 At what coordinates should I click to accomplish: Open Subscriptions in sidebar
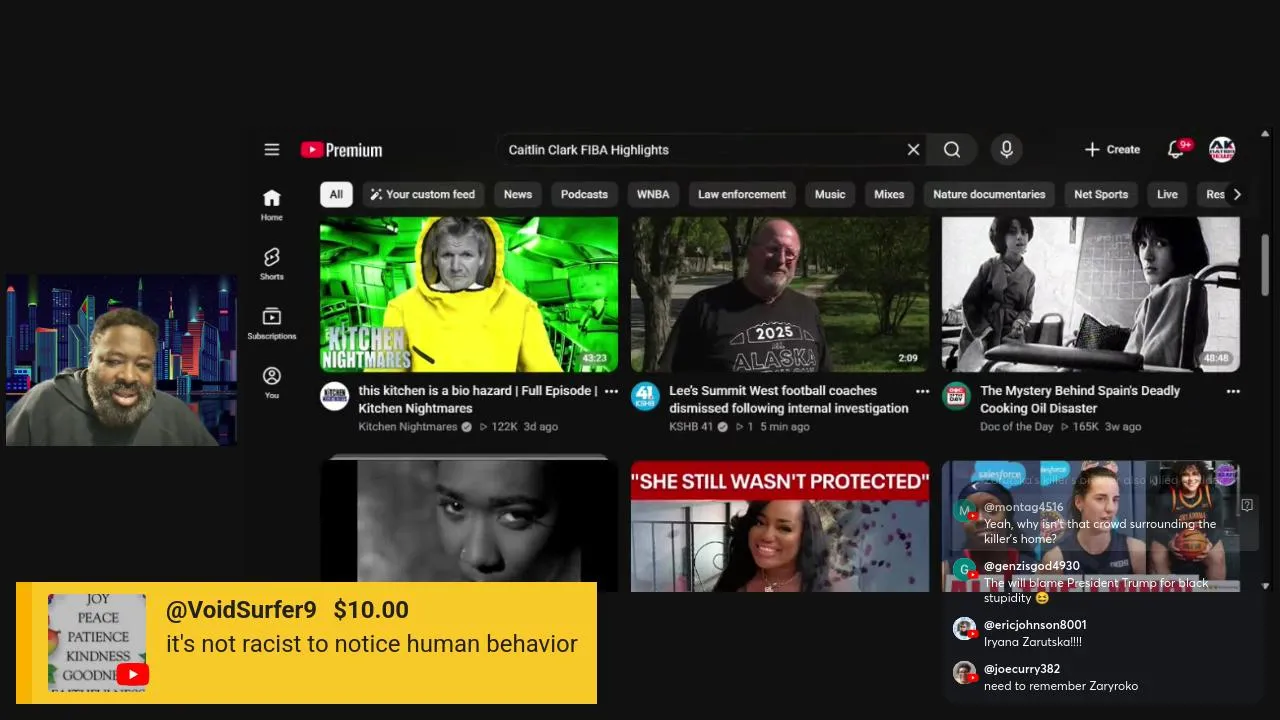[272, 323]
